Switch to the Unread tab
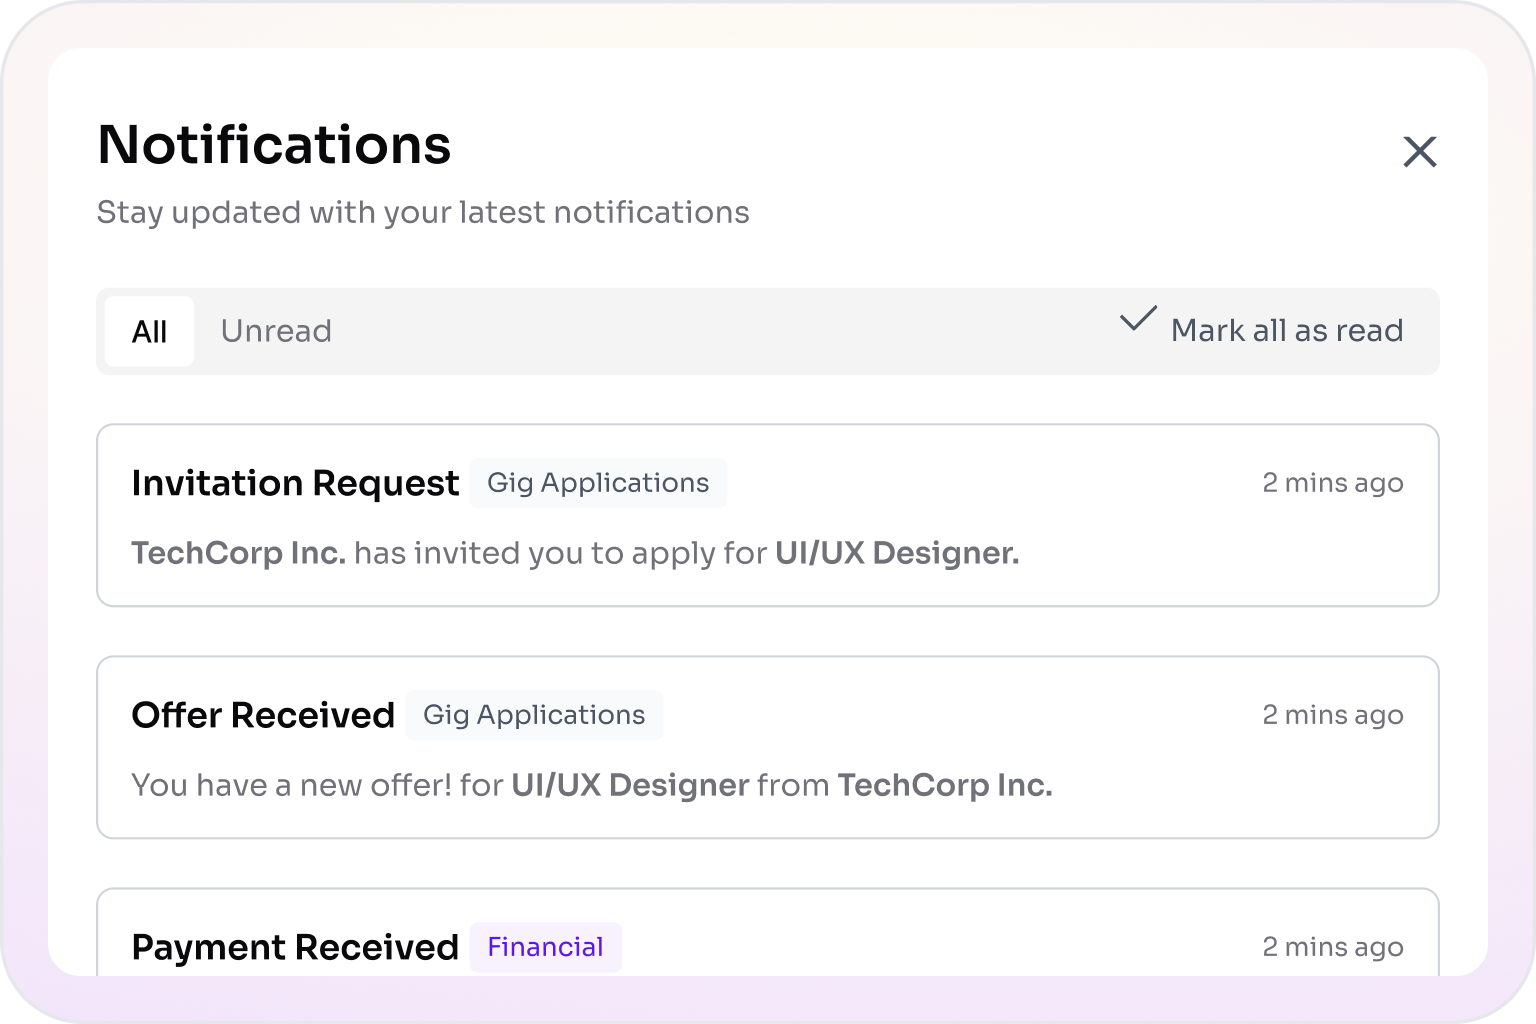Screen dimensions: 1536x1024 coord(276,331)
